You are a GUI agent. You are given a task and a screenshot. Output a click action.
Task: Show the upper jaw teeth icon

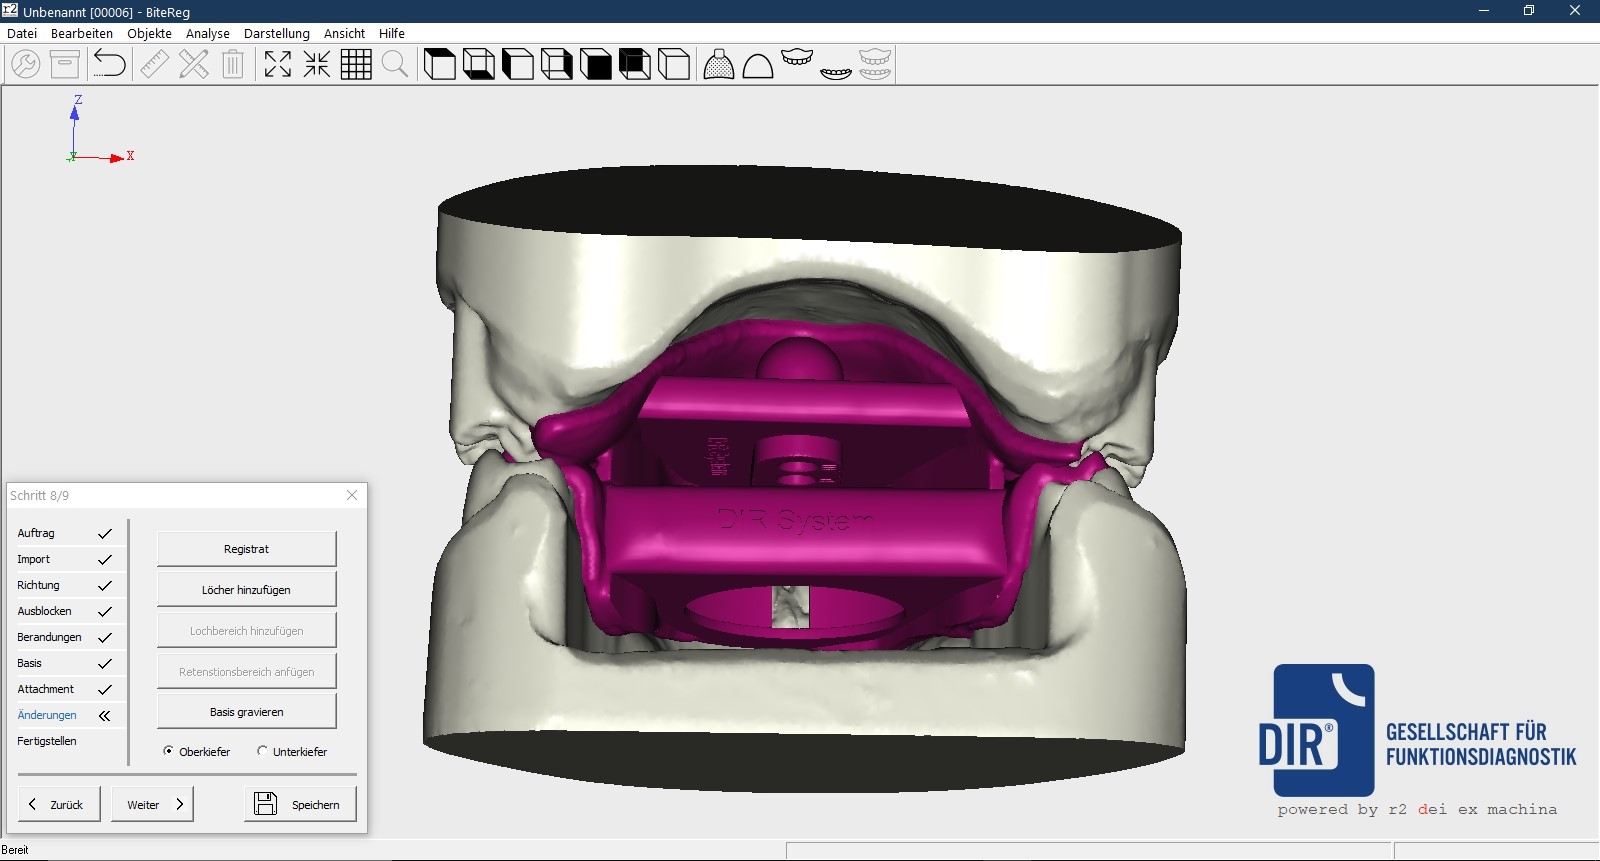[797, 57]
